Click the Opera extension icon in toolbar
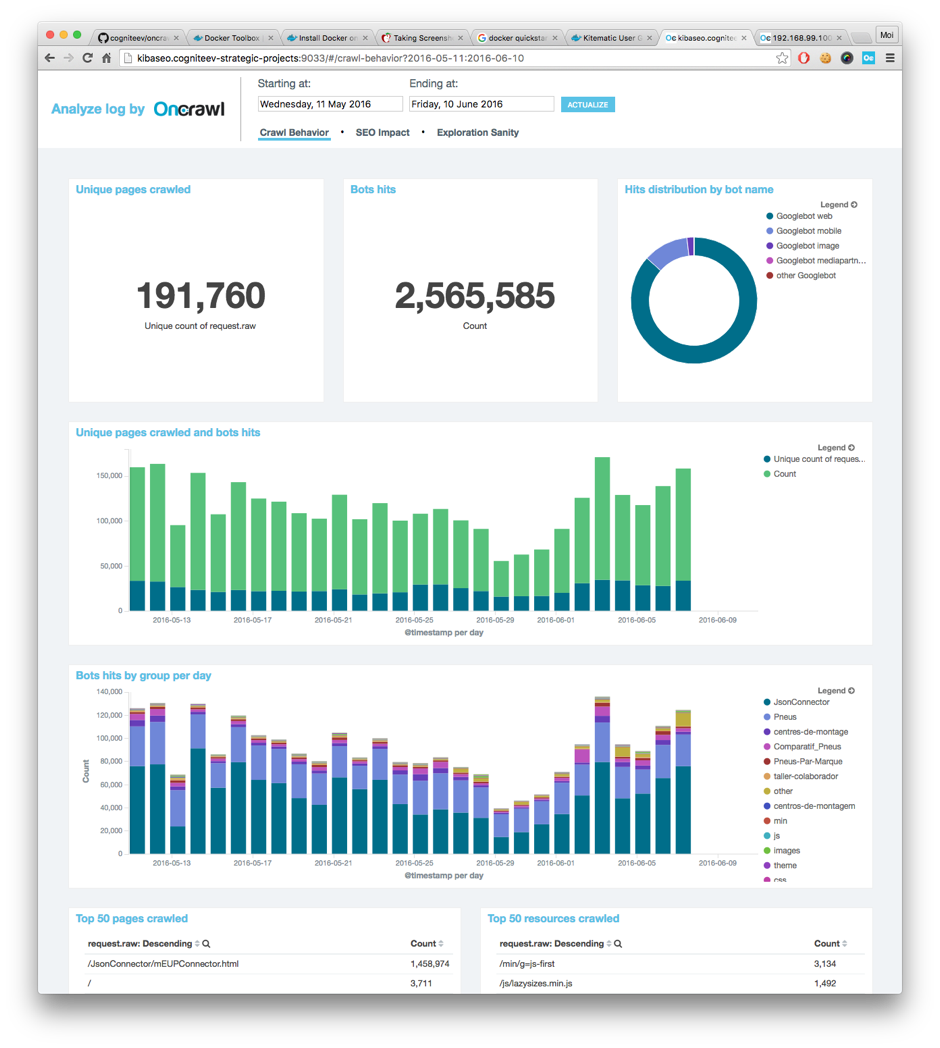This screenshot has height=1048, width=940. pos(804,58)
